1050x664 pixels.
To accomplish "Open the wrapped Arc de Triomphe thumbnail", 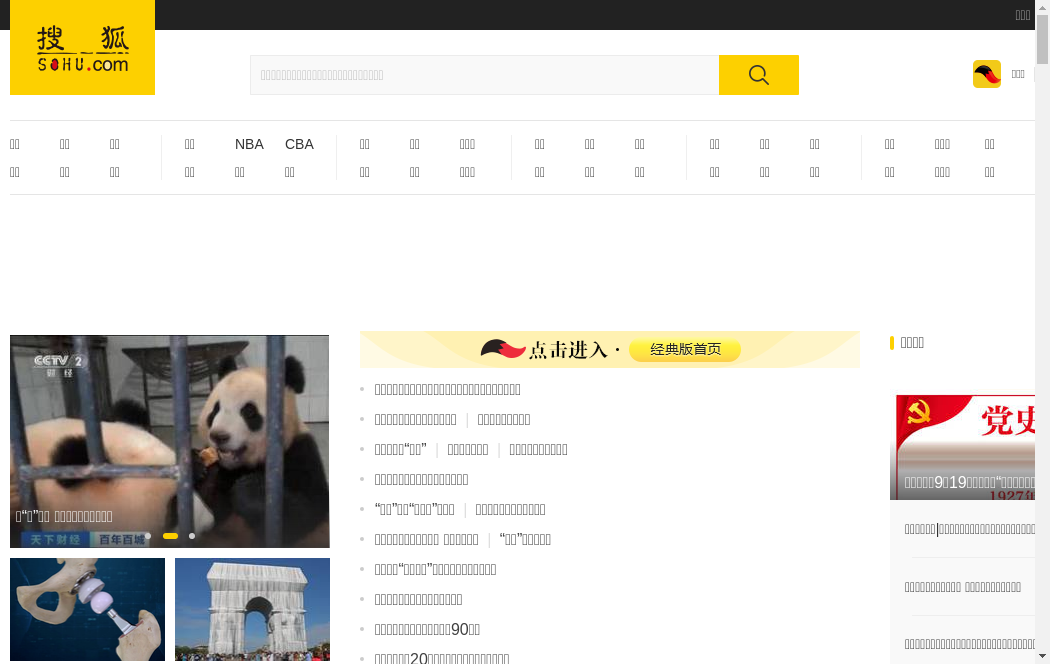I will [252, 608].
